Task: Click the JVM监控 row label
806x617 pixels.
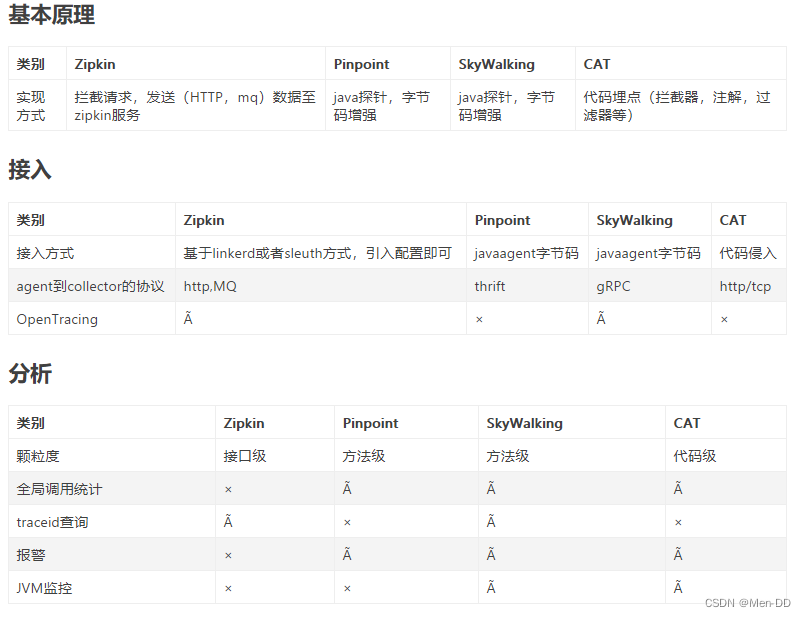Action: [45, 588]
